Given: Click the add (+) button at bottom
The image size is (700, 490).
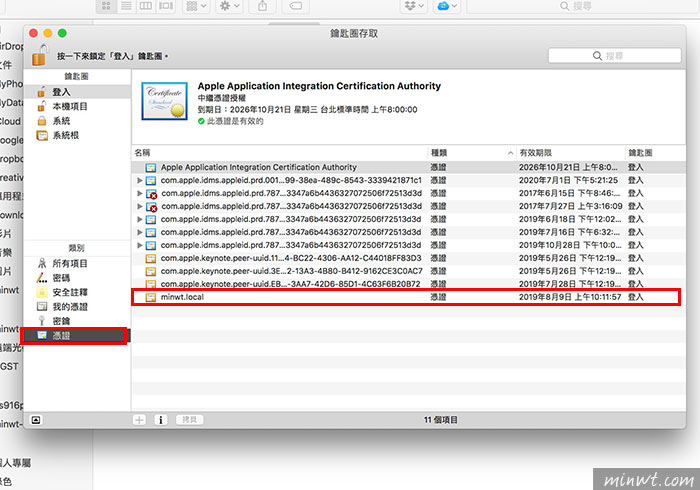Looking at the screenshot, I should 139,419.
